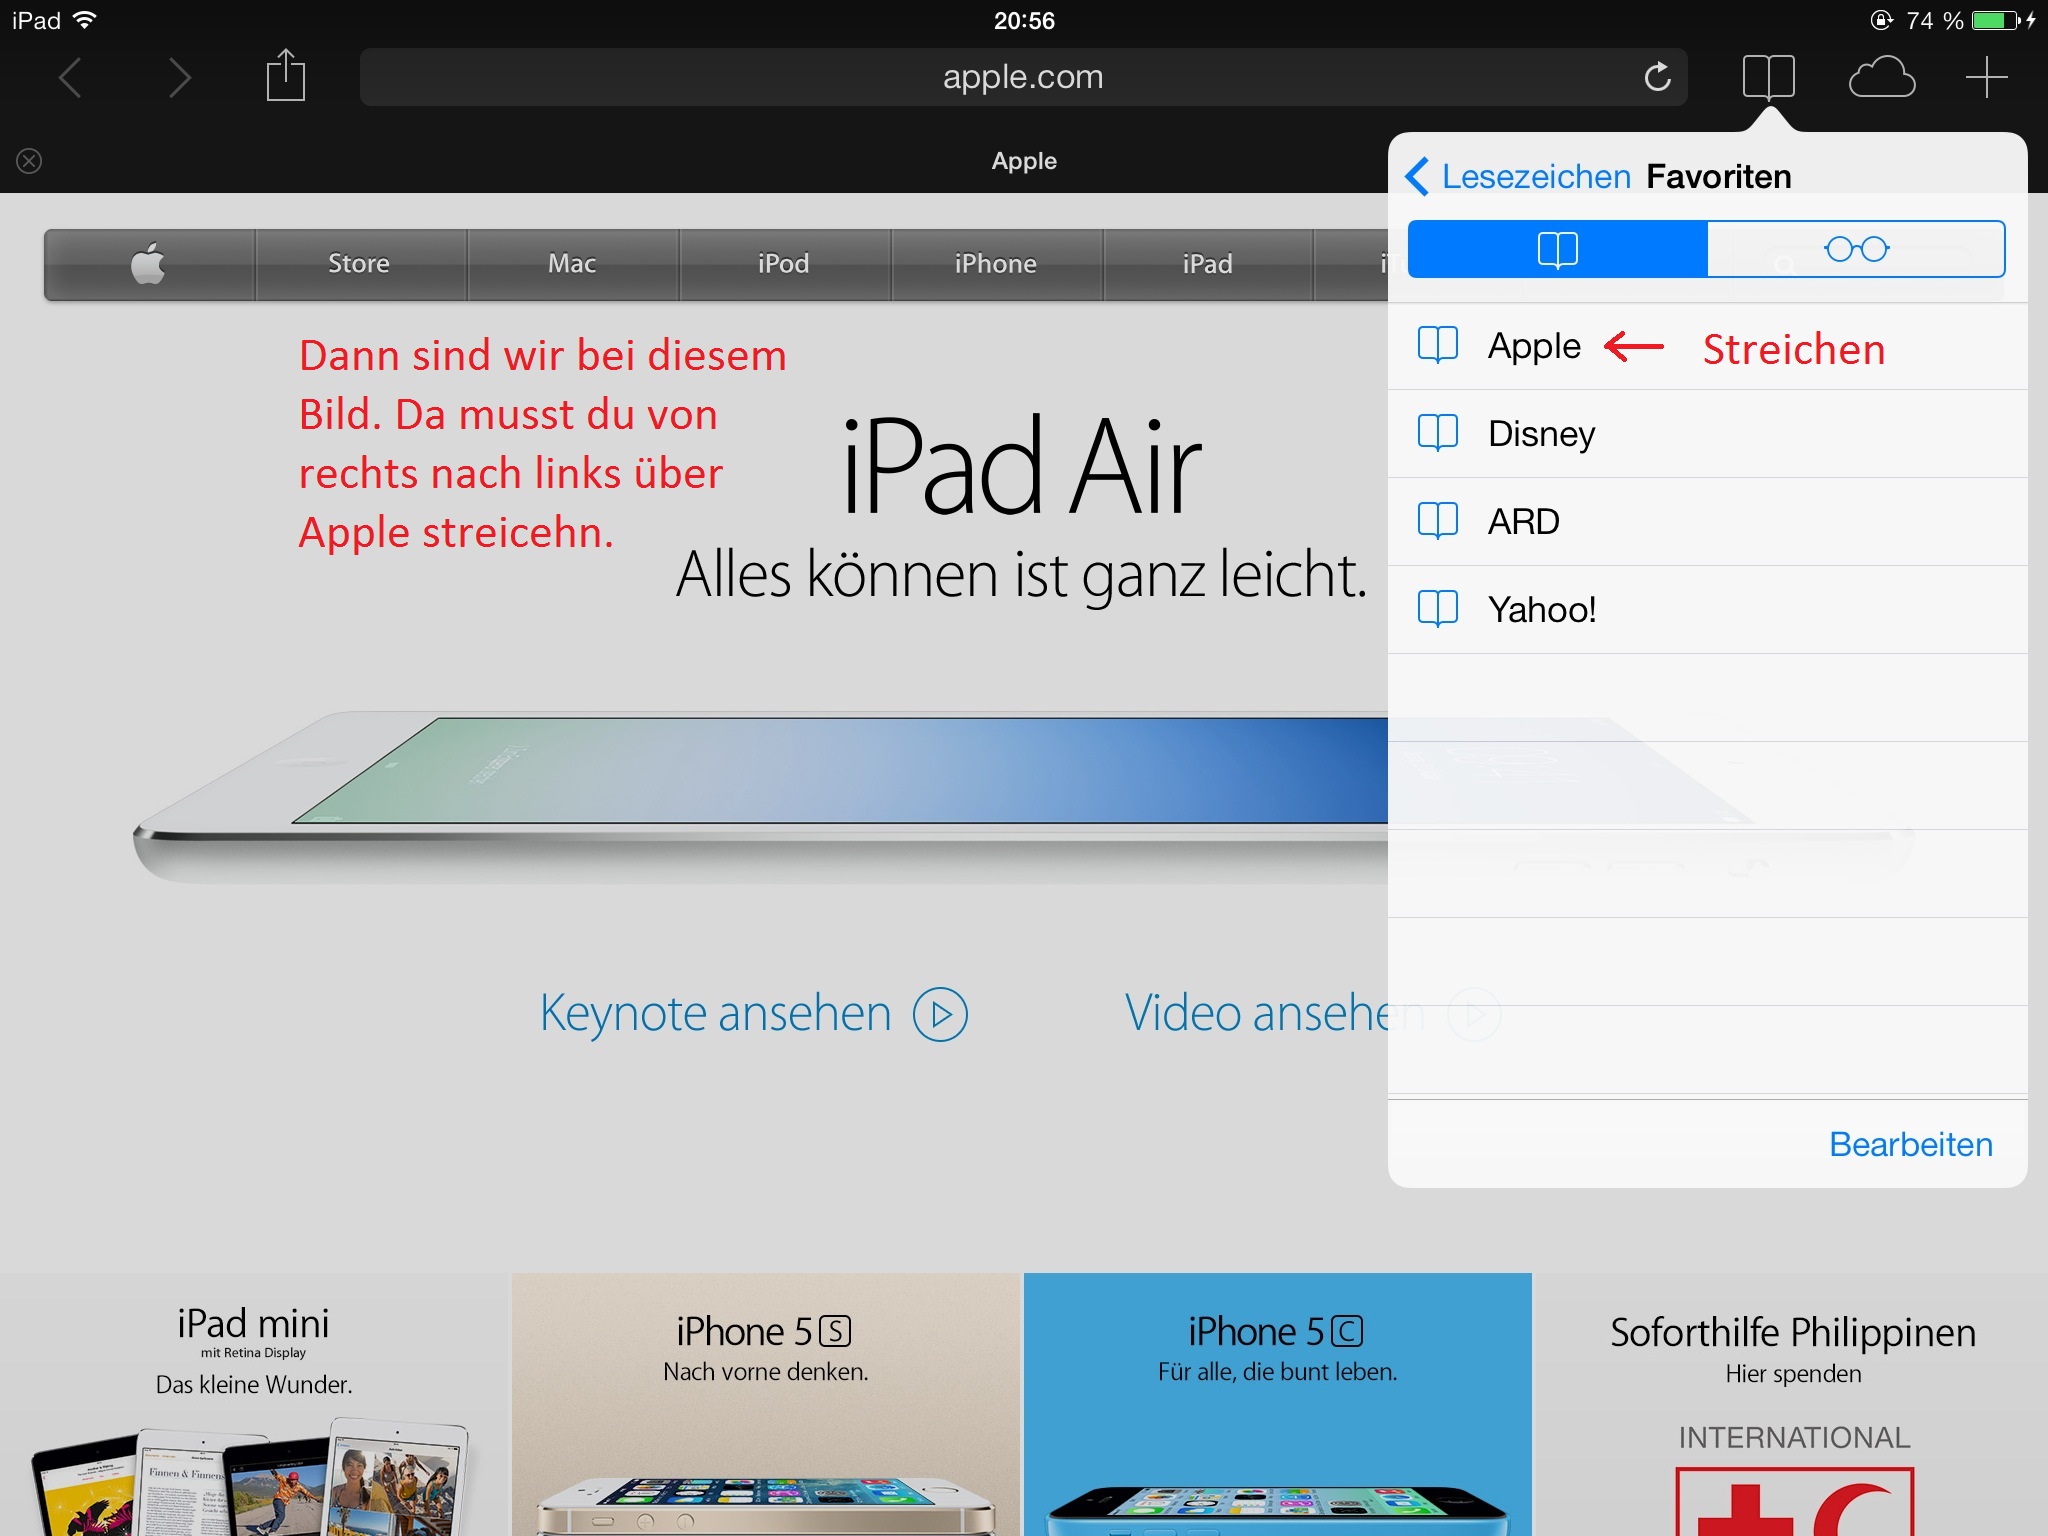Tap the Share icon in the toolbar
The width and height of the screenshot is (2048, 1536).
coord(285,77)
